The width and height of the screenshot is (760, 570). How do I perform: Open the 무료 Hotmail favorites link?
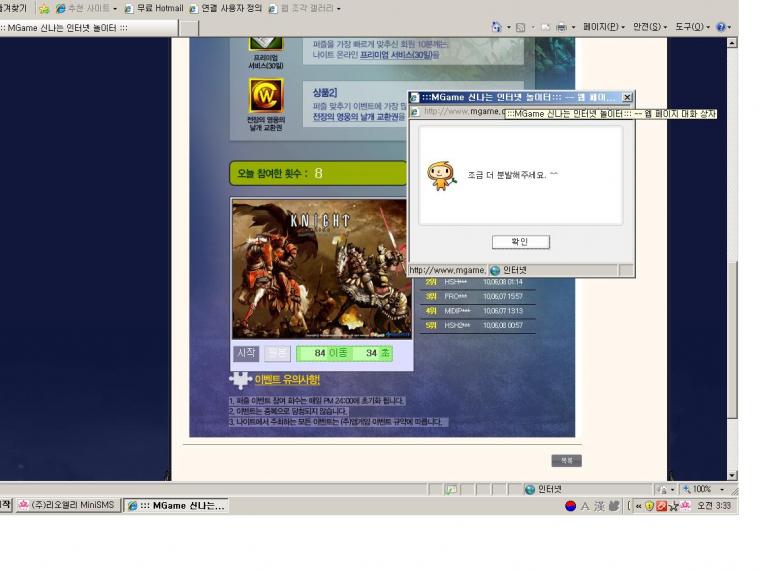coord(154,8)
